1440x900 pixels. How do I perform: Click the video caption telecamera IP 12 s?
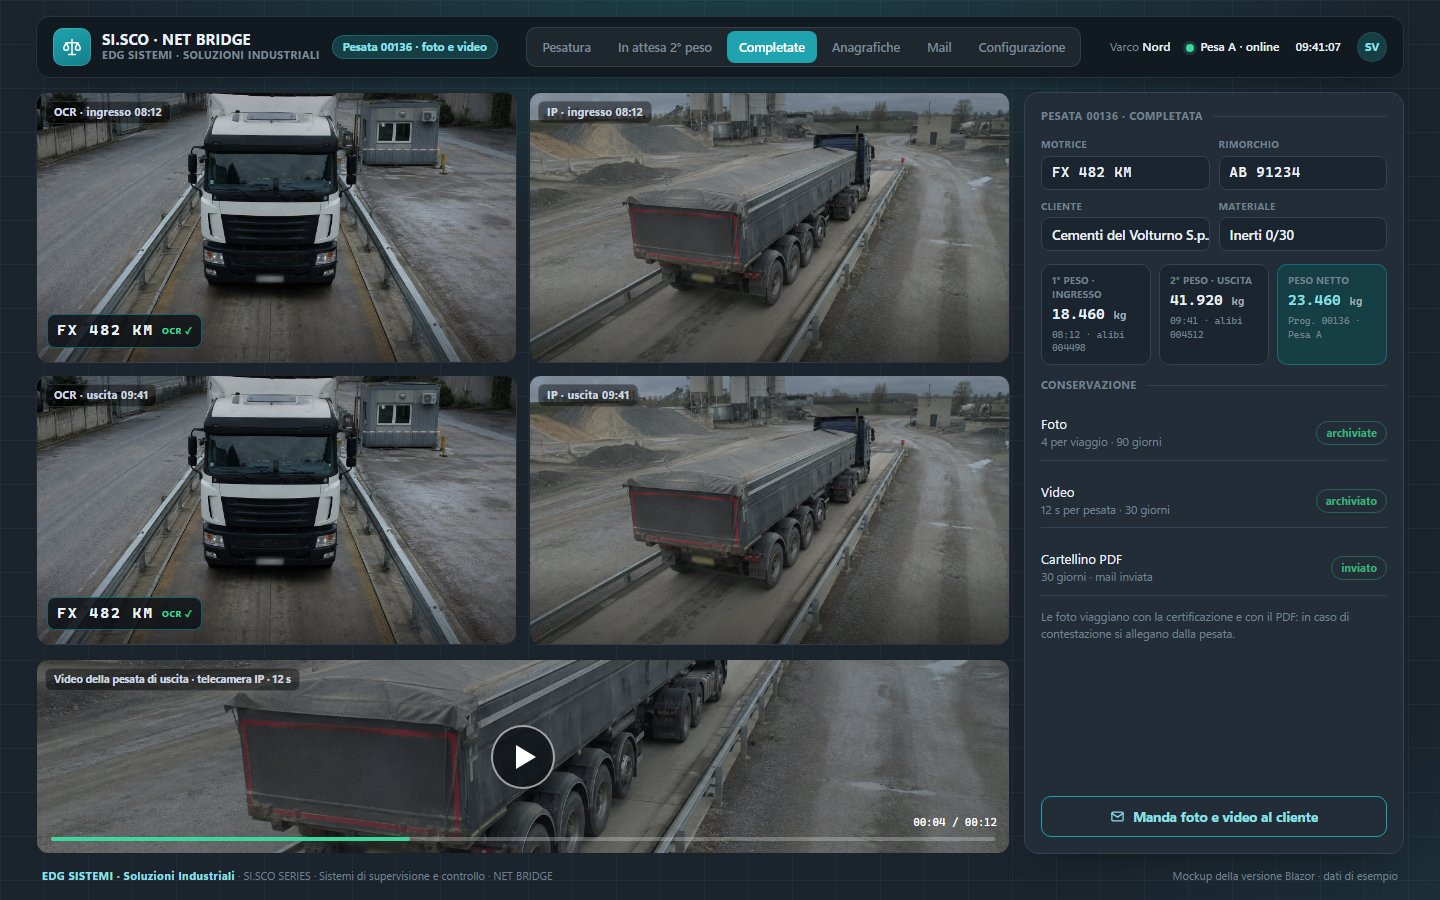[172, 679]
